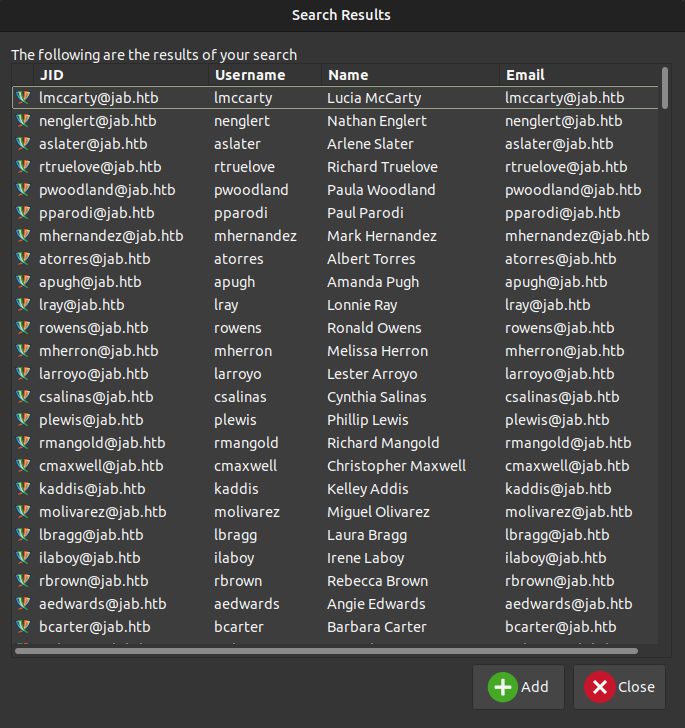The image size is (685, 728).
Task: Click the icon beside kaddis@jab.htb
Action: (24, 489)
